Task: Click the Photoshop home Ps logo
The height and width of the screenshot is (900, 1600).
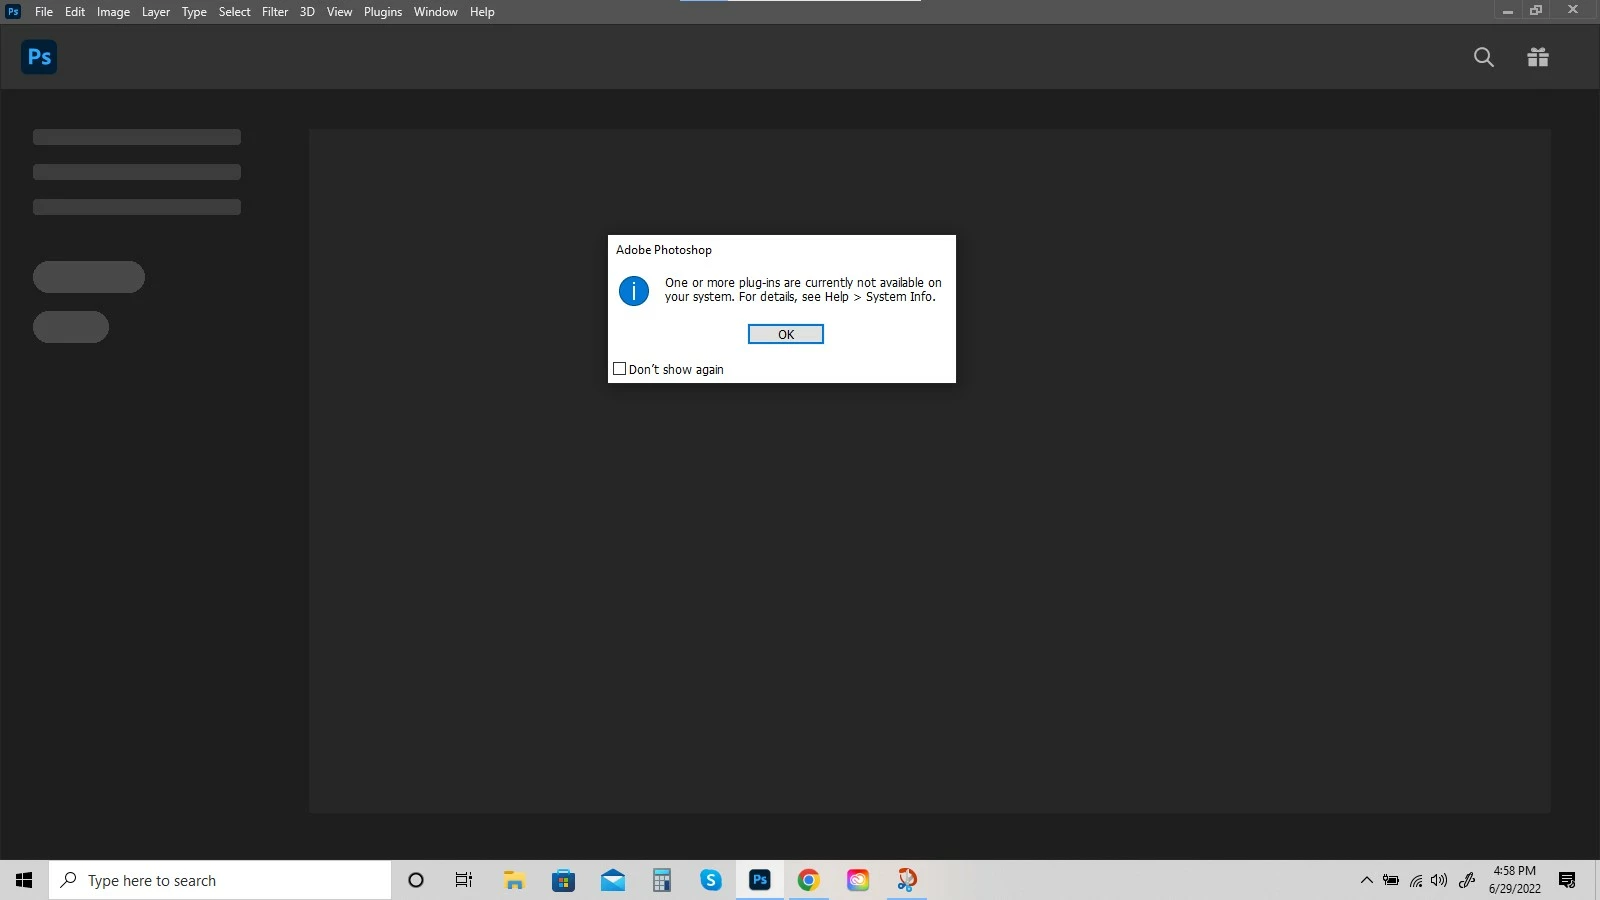Action: click(x=39, y=57)
